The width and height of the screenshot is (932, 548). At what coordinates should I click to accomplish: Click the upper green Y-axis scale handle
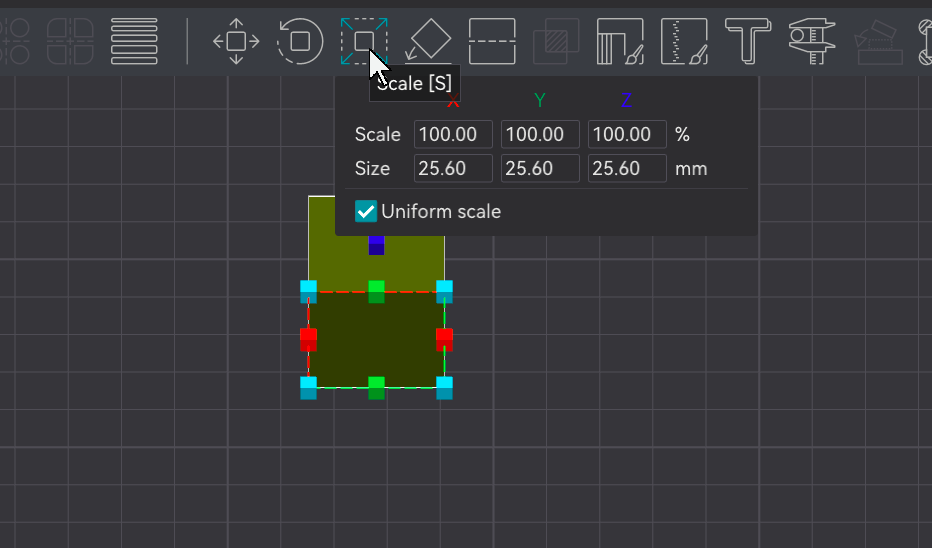pyautogui.click(x=376, y=292)
